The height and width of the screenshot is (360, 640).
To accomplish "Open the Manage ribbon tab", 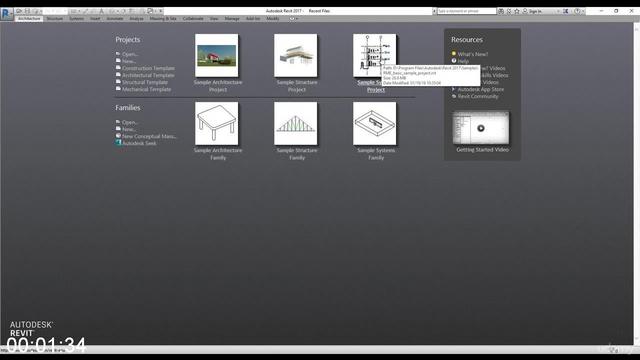I will (x=232, y=18).
